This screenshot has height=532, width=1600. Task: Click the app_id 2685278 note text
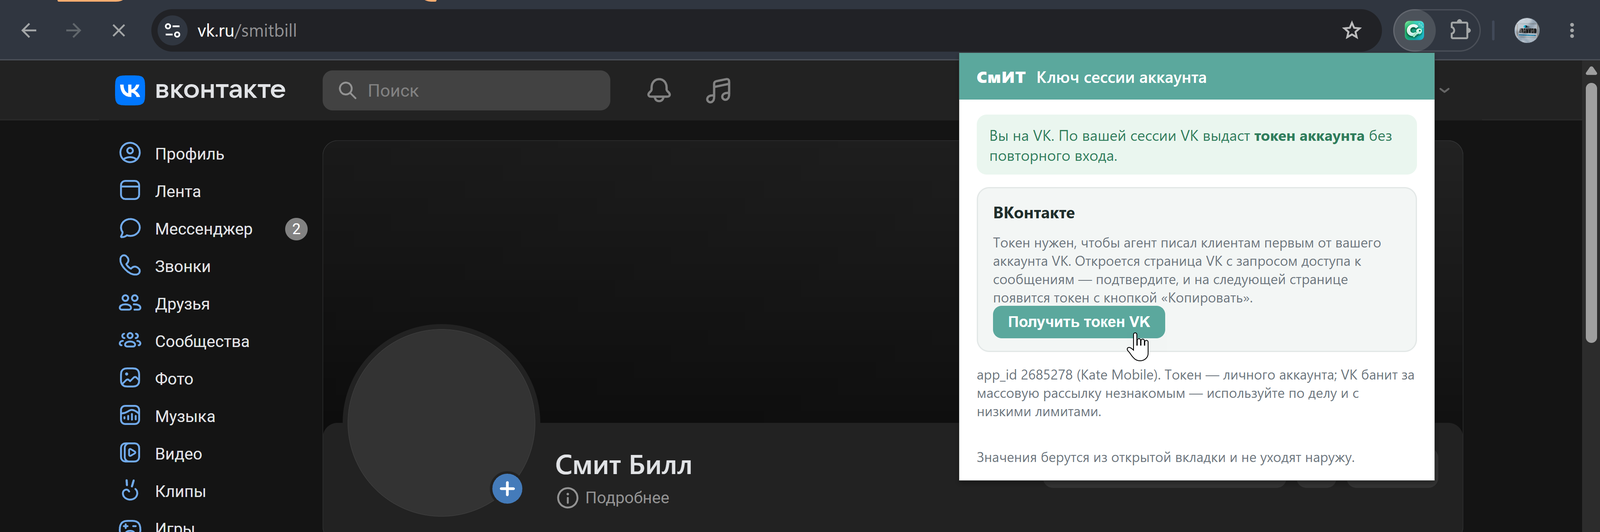[x=1196, y=393]
